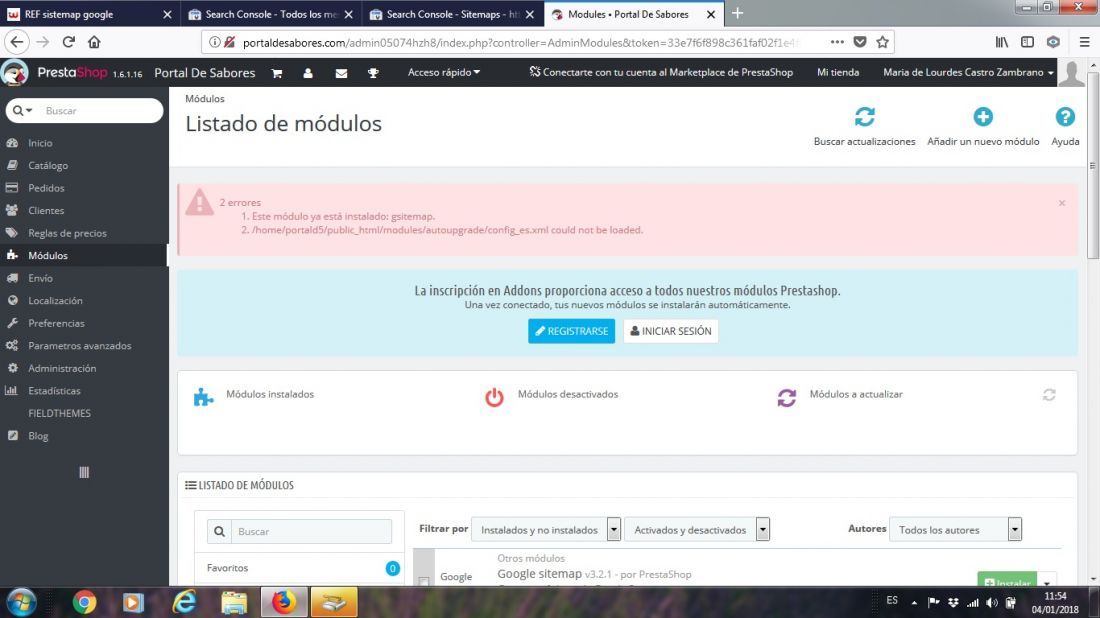Collapse the sidebar menu toggle
The width and height of the screenshot is (1100, 618).
coord(84,472)
